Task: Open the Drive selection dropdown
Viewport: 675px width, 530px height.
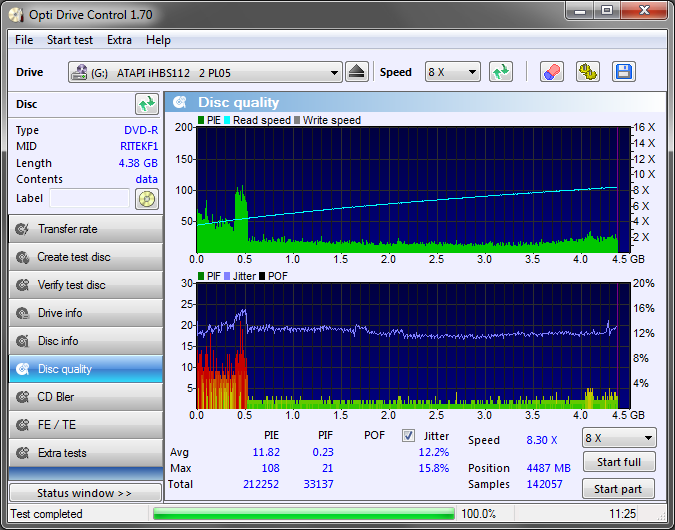Action: click(x=205, y=72)
